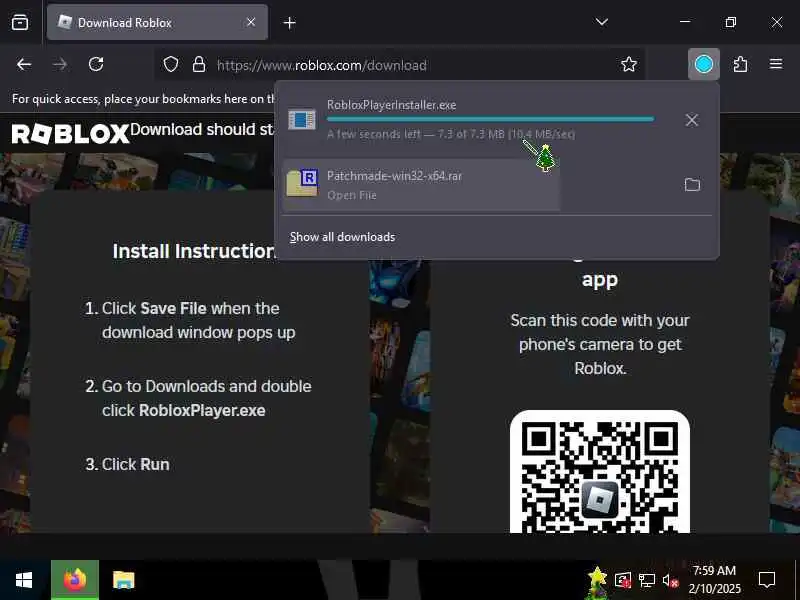The width and height of the screenshot is (800, 600).
Task: Open the Action Center notifications
Action: pos(767,580)
